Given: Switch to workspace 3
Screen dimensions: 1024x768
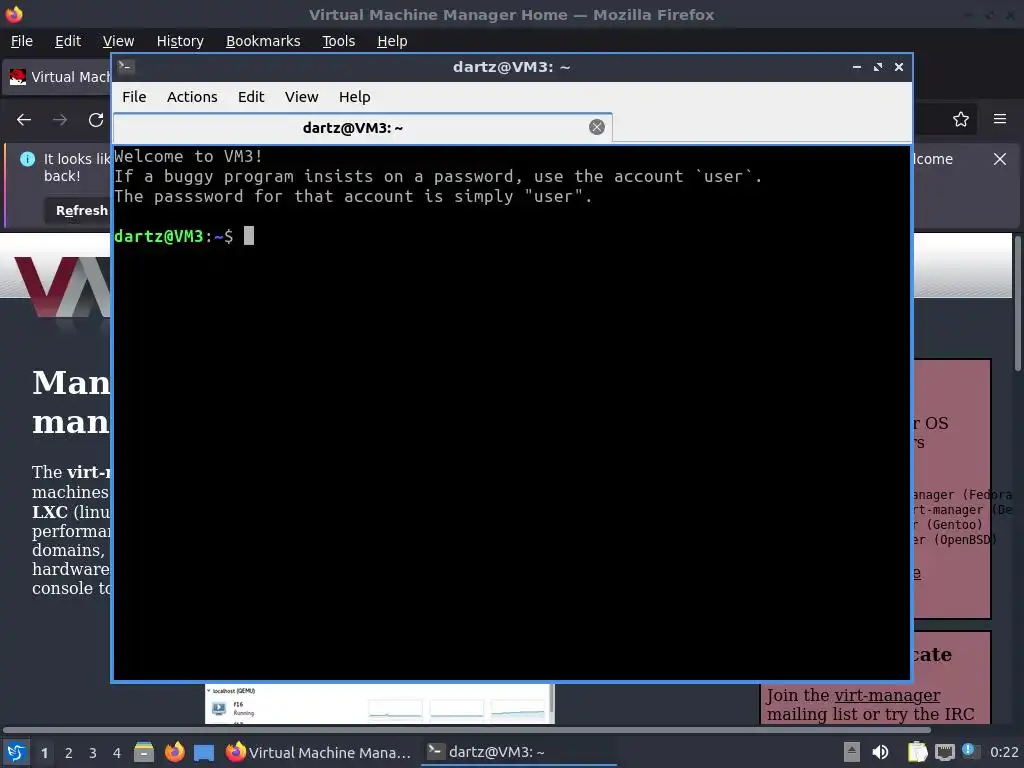Looking at the screenshot, I should [x=93, y=753].
